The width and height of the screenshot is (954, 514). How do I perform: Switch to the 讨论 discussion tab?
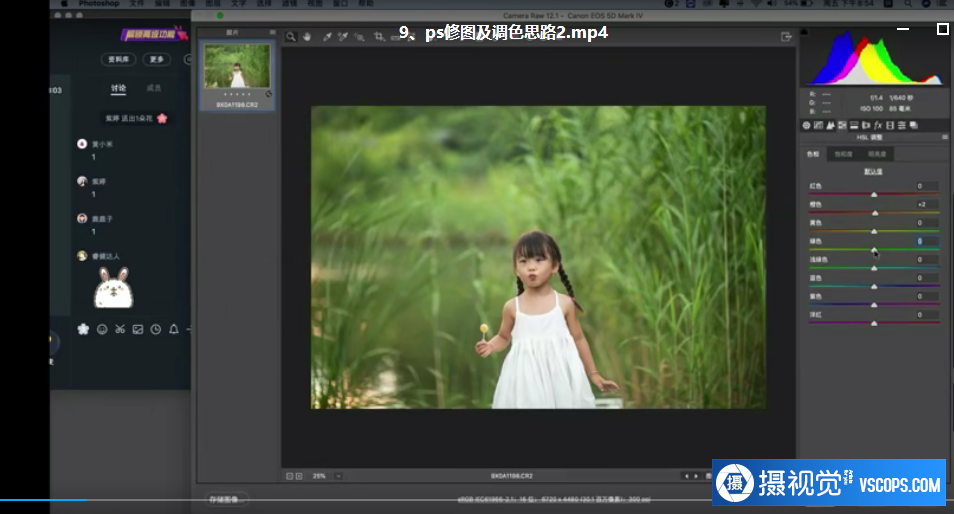click(x=119, y=88)
